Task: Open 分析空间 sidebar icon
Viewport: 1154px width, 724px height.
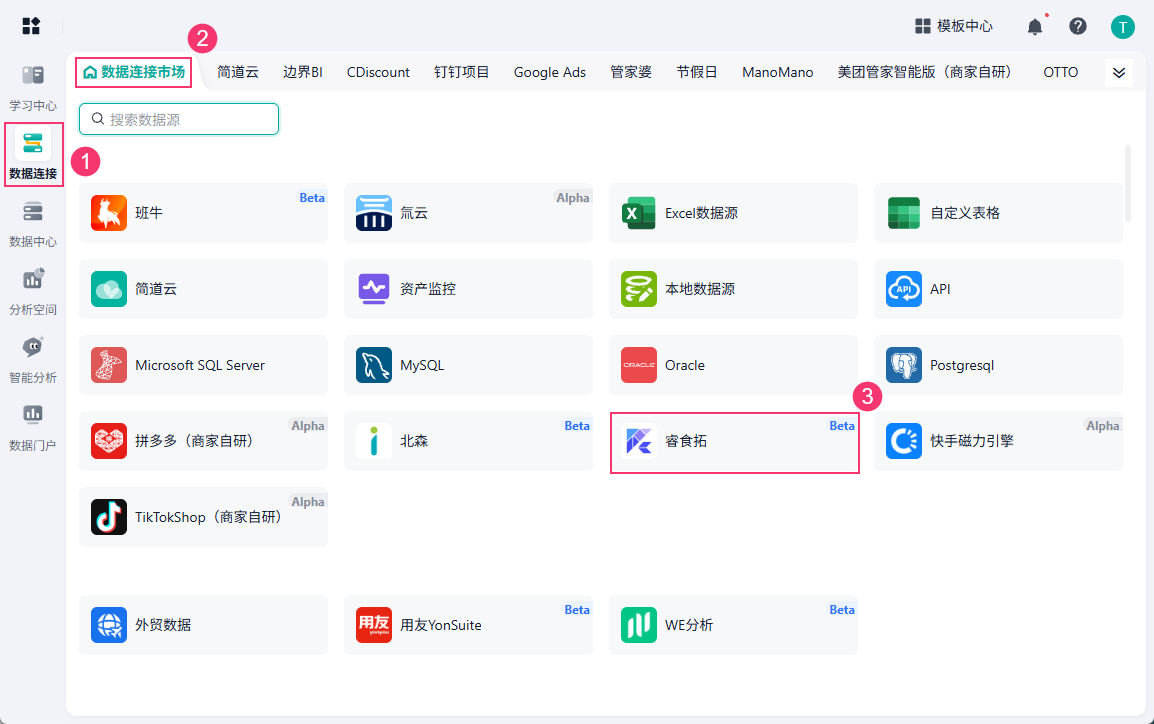Action: coord(33,279)
